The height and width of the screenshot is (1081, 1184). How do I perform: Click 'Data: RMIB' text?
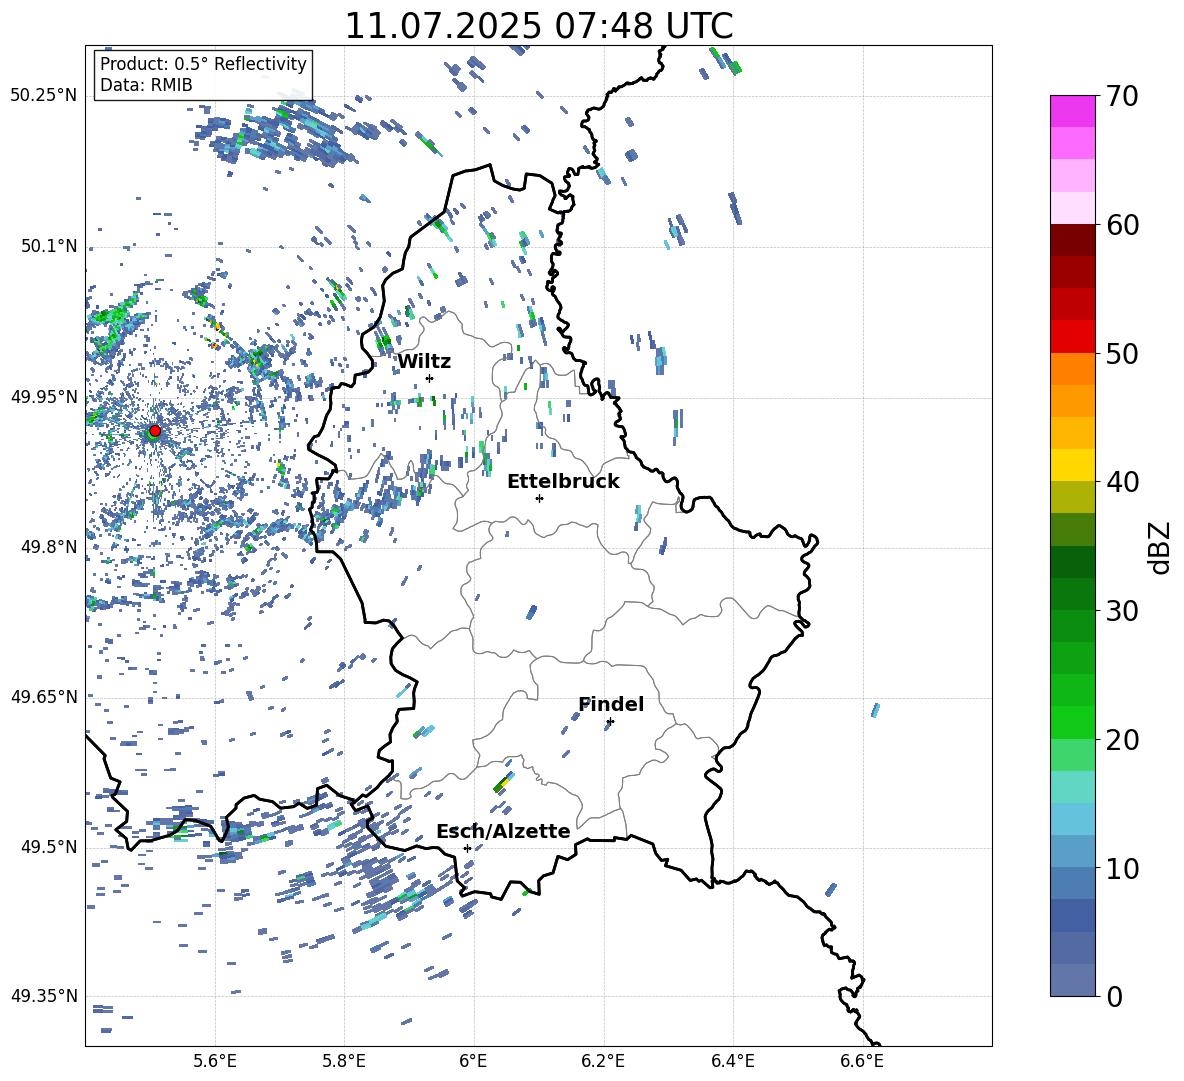click(146, 85)
